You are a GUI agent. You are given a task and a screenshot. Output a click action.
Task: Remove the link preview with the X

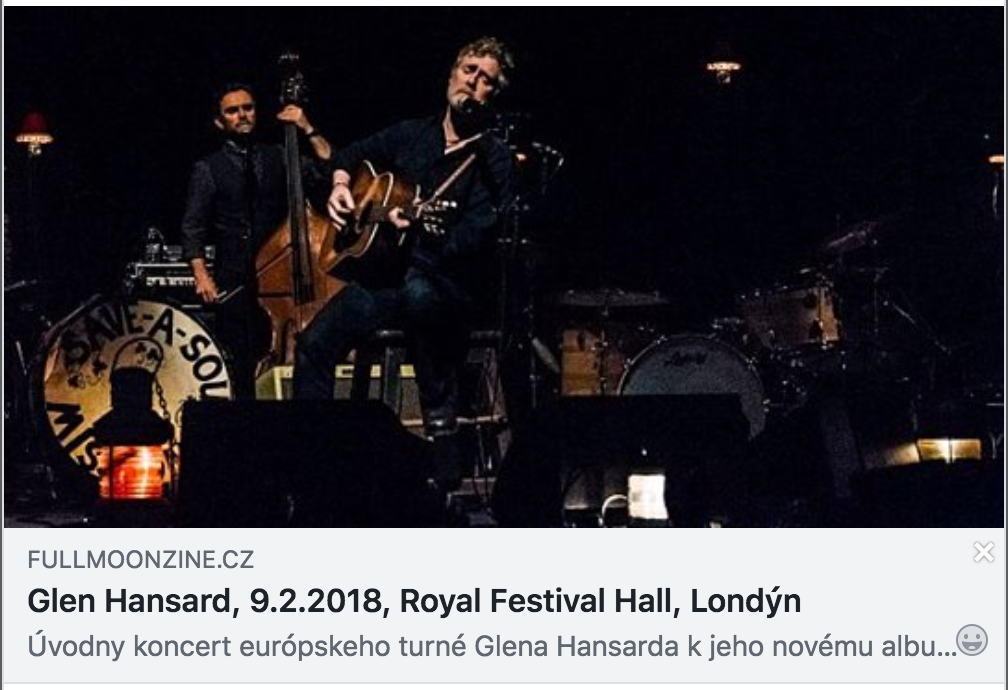click(984, 552)
